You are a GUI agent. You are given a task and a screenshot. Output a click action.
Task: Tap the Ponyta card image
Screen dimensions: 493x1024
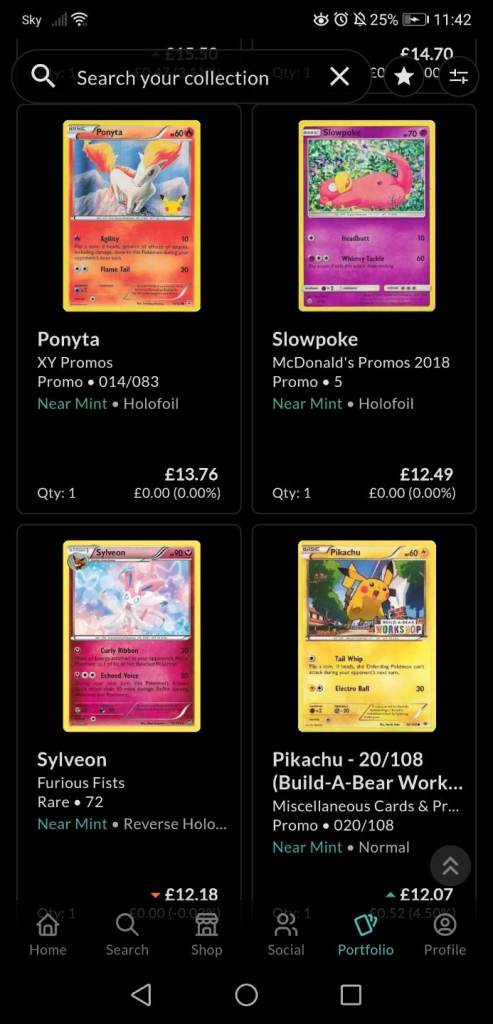132,216
